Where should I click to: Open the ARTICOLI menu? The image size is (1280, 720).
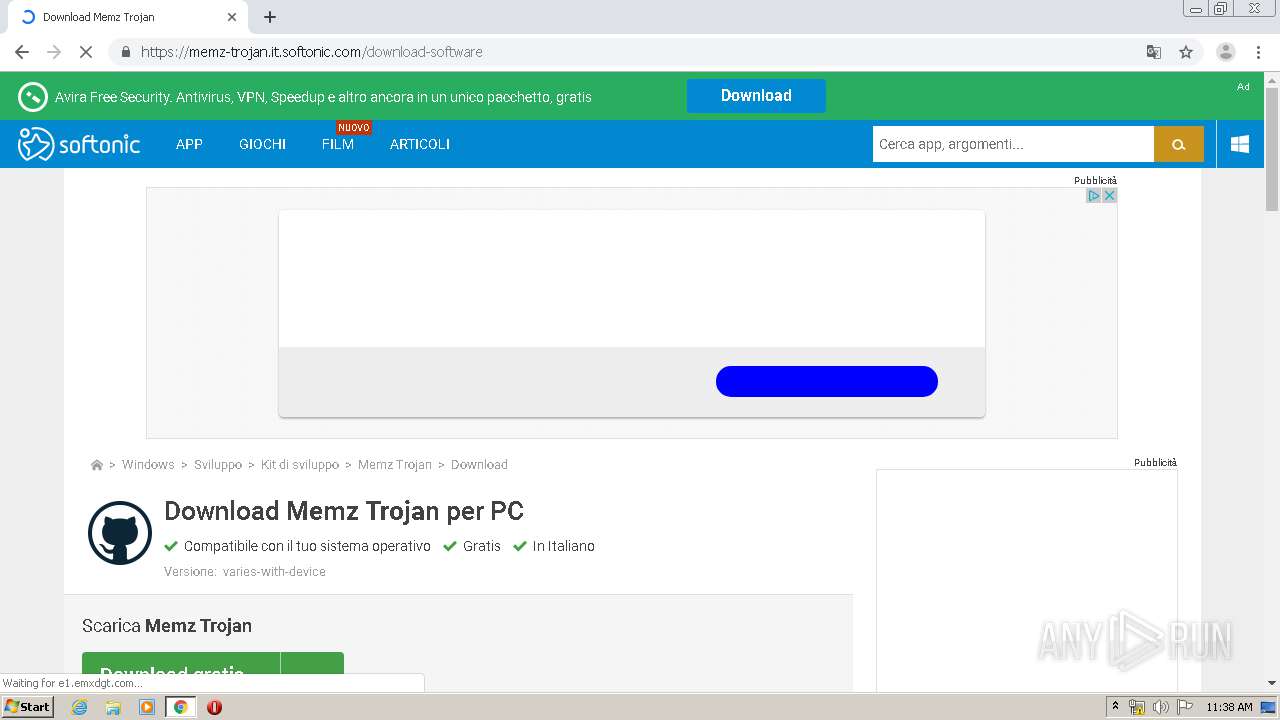click(x=420, y=144)
